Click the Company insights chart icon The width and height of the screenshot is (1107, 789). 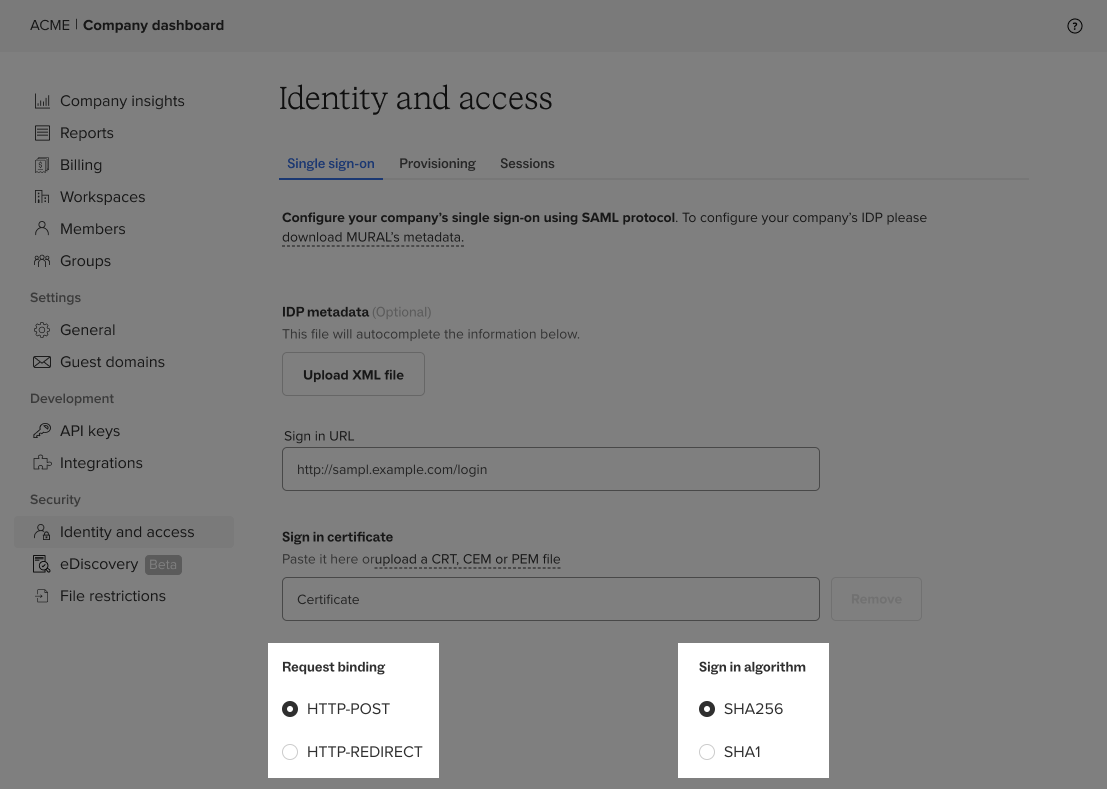tap(42, 101)
